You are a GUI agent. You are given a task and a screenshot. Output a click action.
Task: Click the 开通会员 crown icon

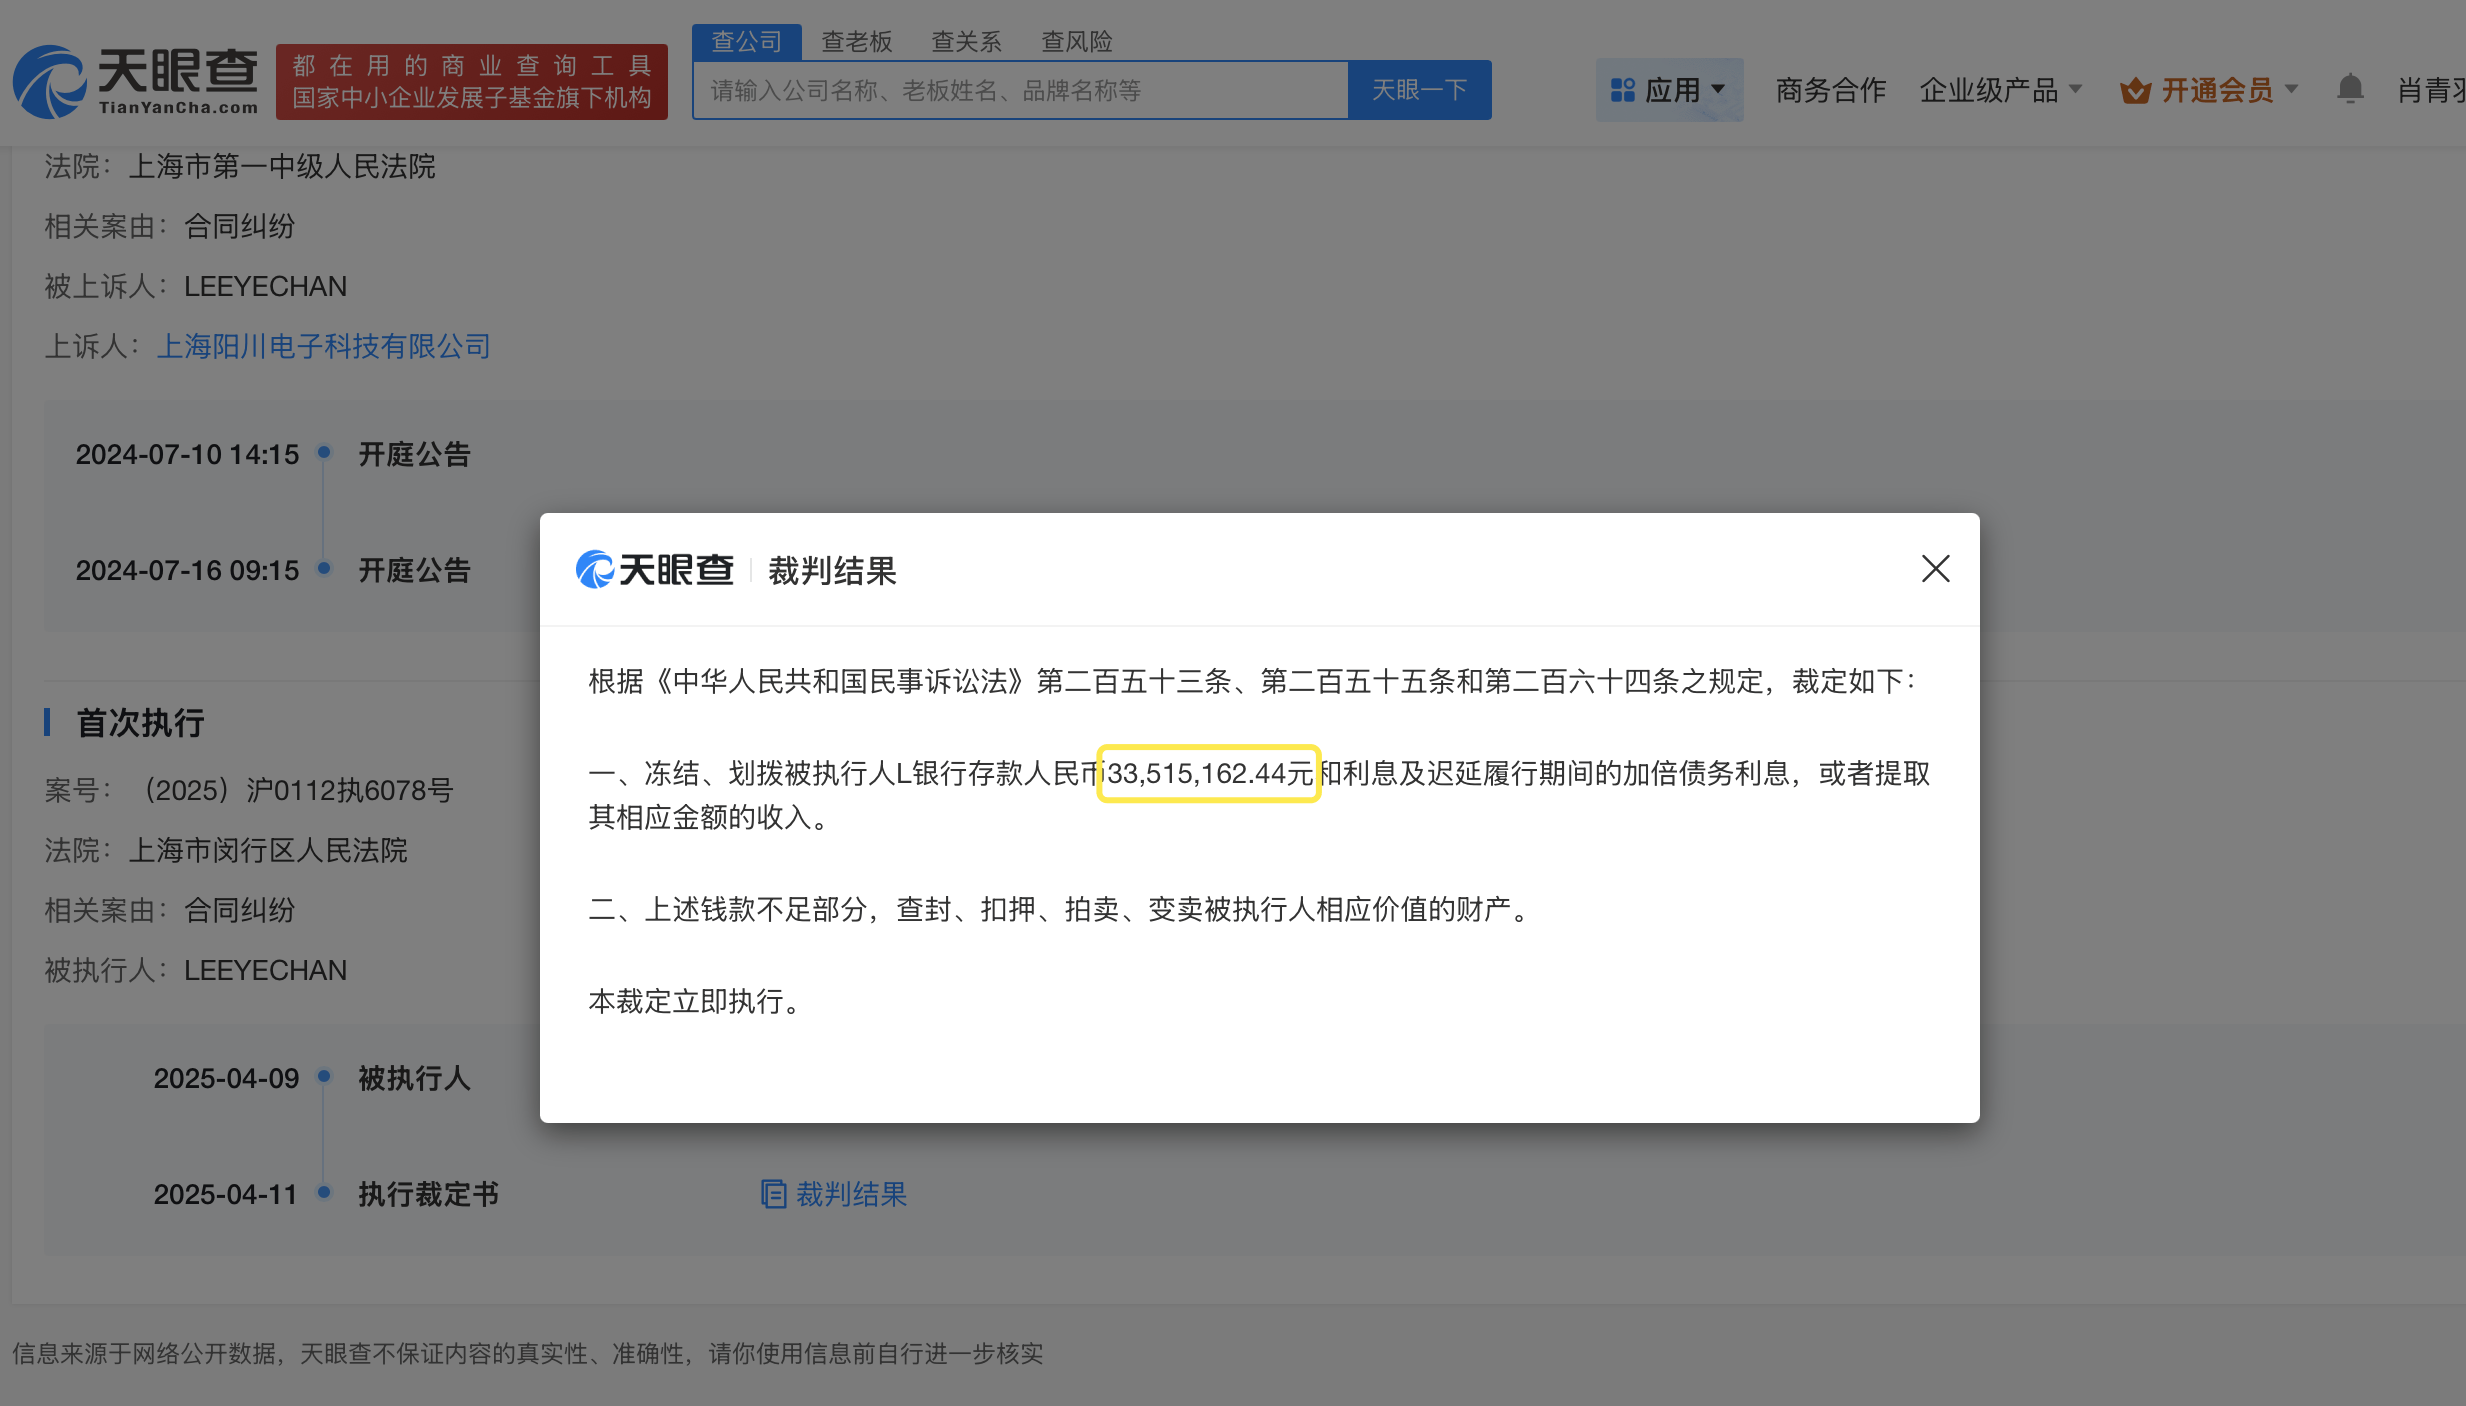[x=2135, y=91]
